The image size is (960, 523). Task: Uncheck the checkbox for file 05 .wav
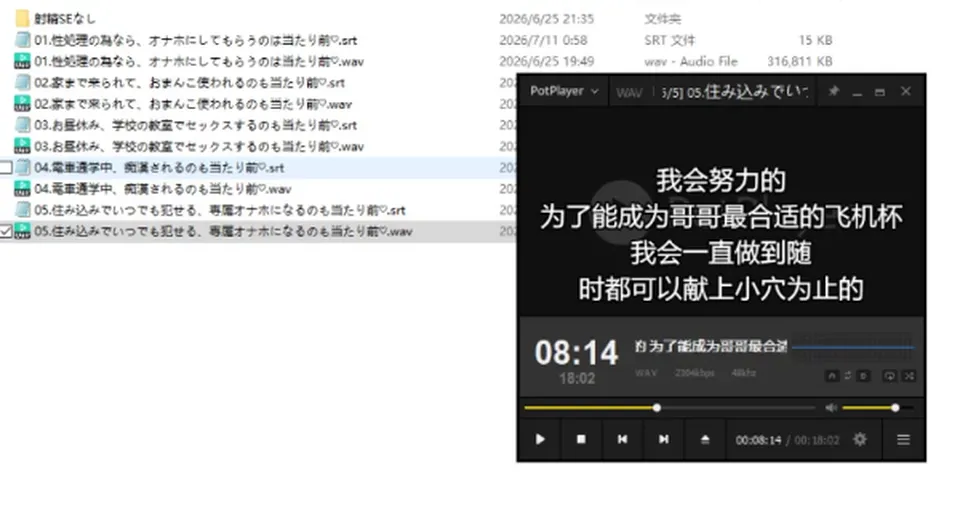pyautogui.click(x=6, y=231)
